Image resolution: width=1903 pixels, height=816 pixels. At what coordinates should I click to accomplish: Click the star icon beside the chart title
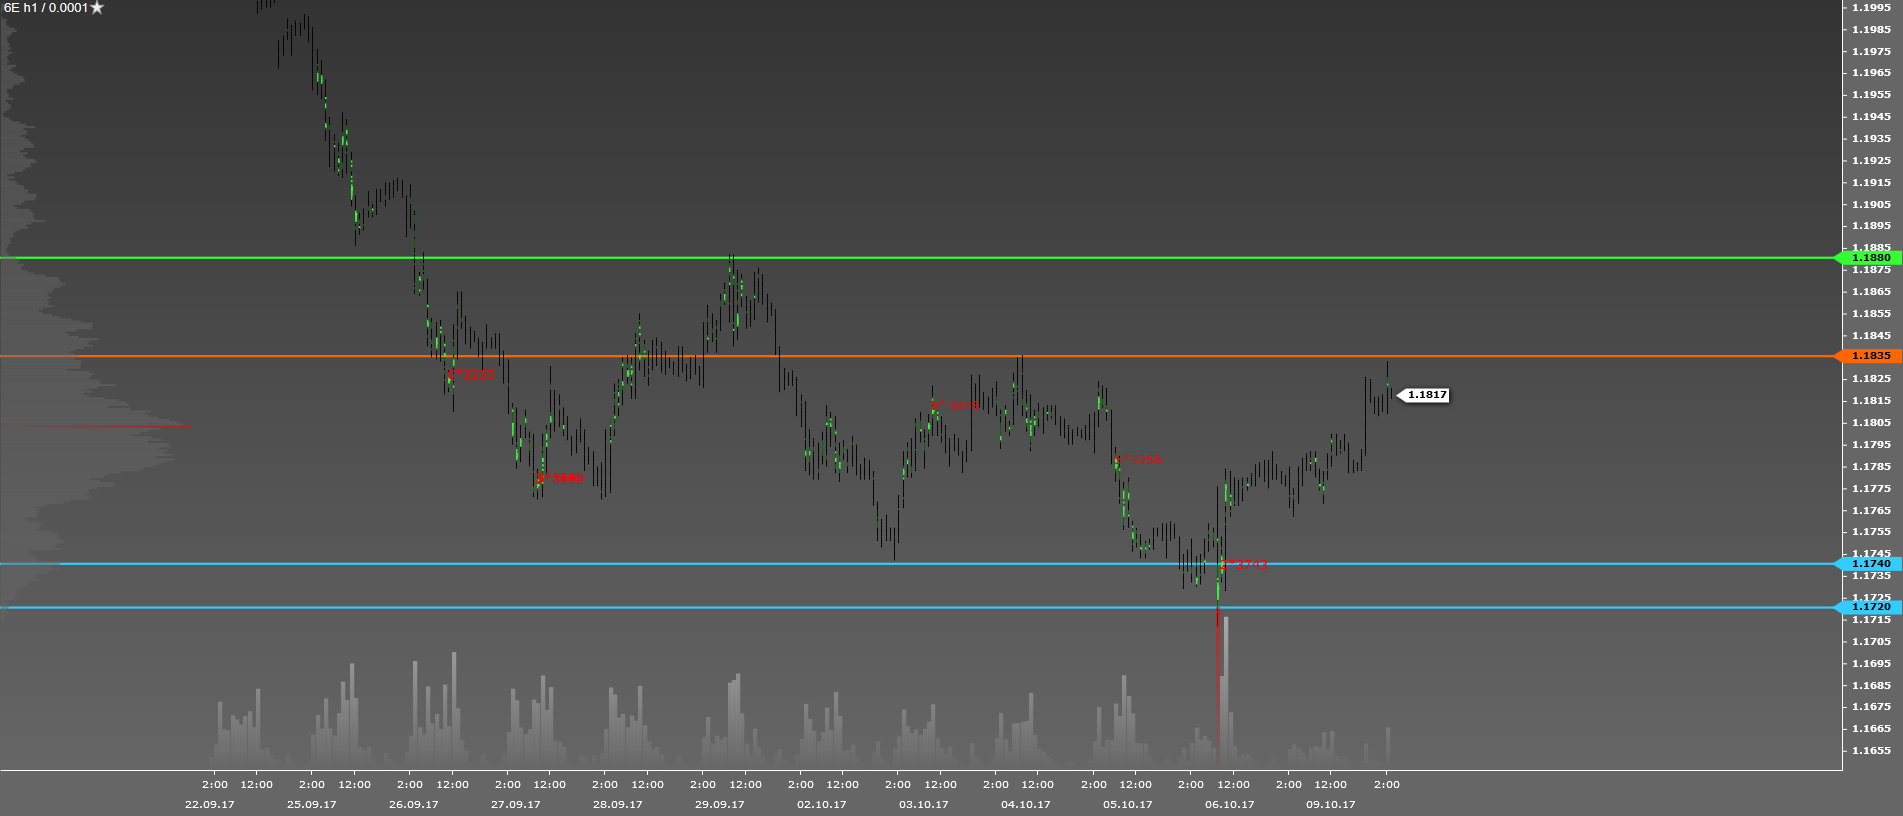(x=97, y=8)
